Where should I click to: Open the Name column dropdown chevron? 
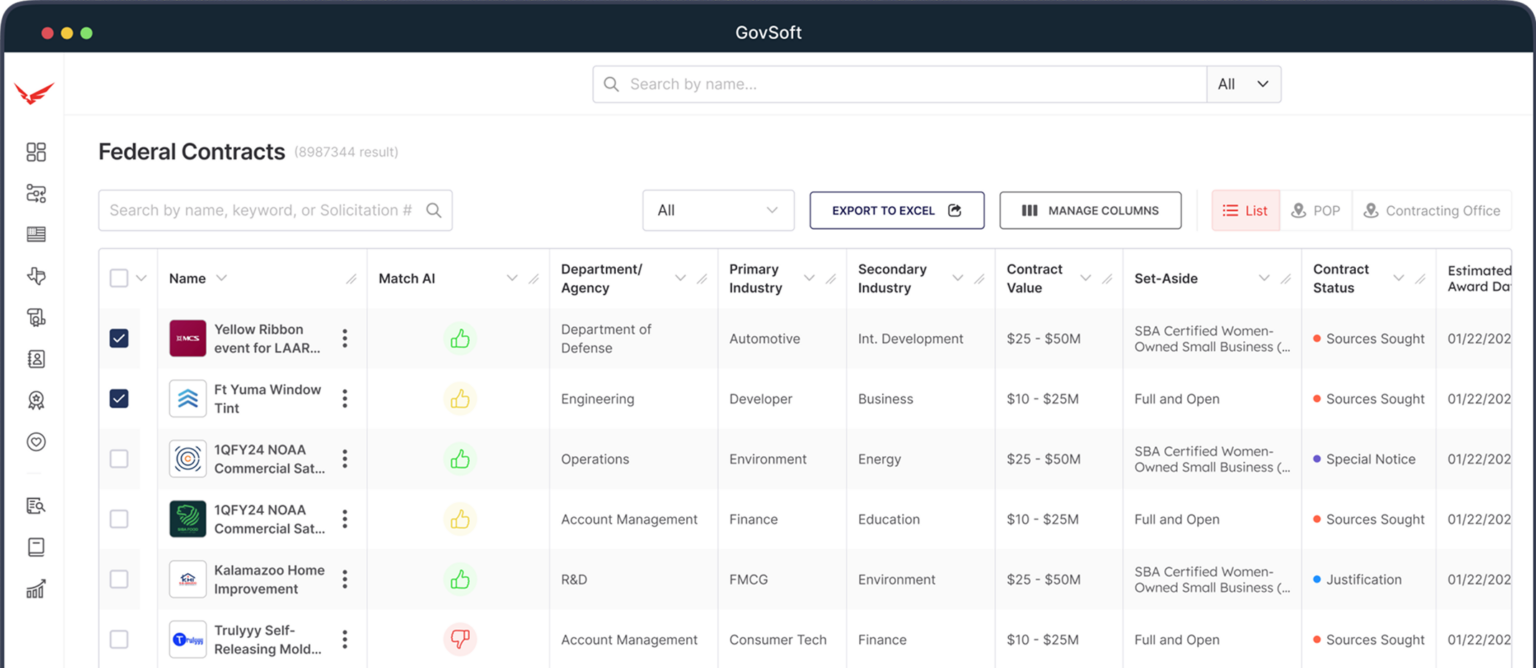(222, 278)
